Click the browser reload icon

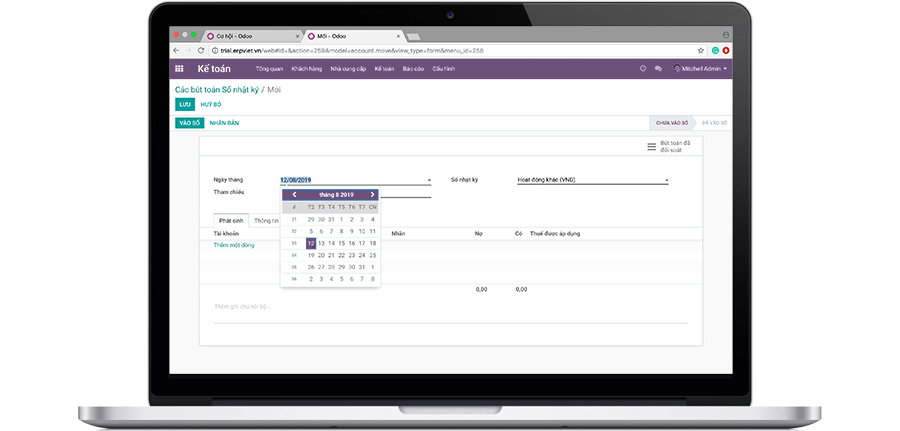click(x=201, y=50)
